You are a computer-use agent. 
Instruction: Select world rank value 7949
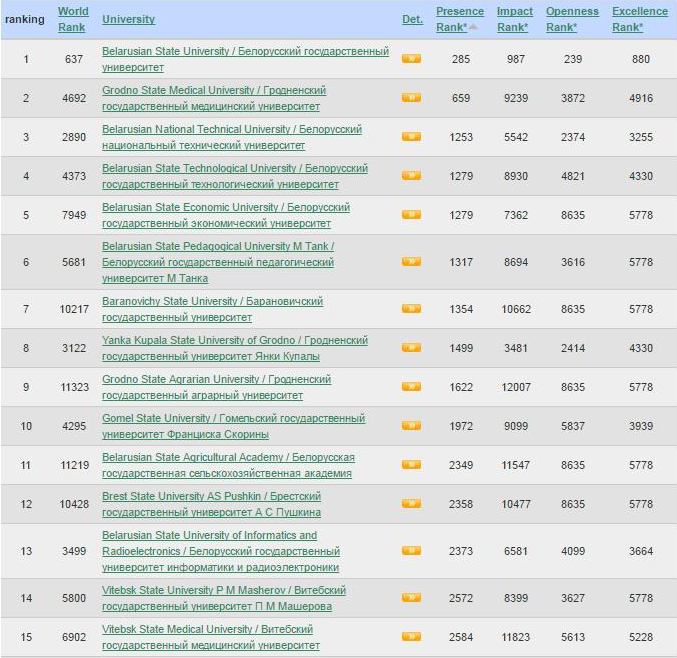pyautogui.click(x=74, y=215)
